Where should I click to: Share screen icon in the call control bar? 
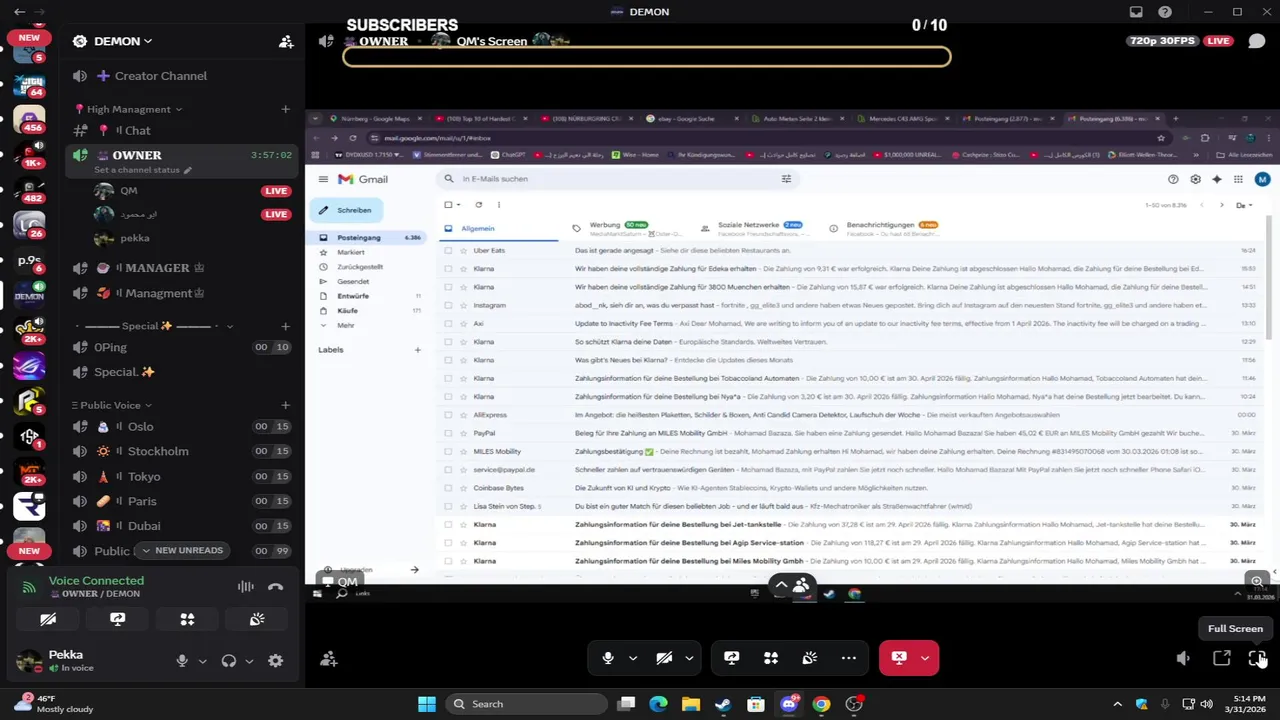pyautogui.click(x=732, y=658)
